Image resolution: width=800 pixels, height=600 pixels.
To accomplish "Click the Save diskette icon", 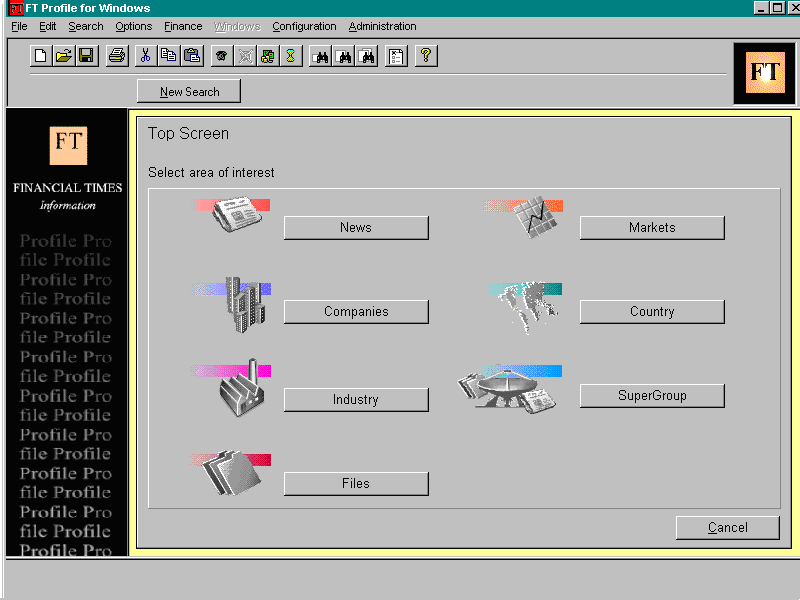I will tap(87, 55).
